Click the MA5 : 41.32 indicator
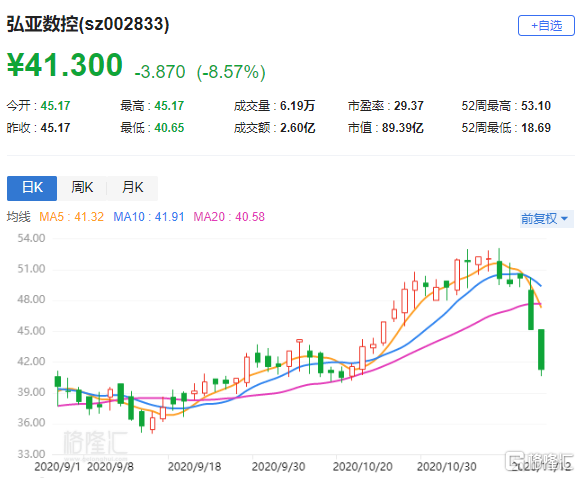This screenshot has height=478, width=580. [71, 216]
